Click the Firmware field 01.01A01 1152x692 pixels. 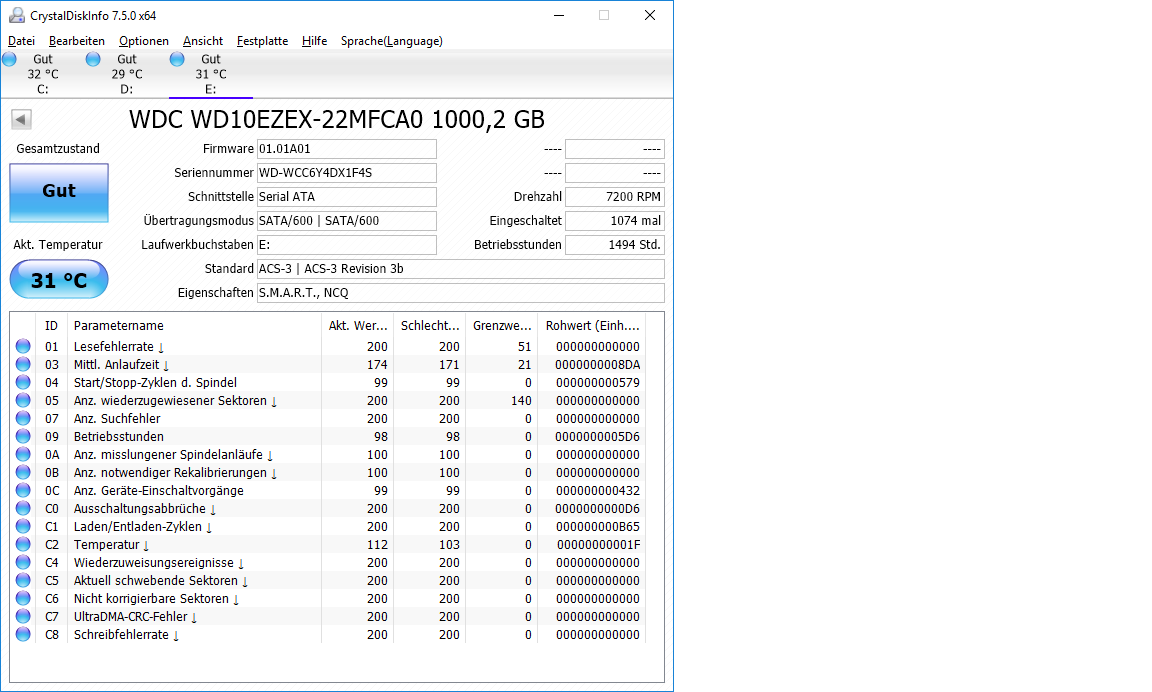pos(347,148)
